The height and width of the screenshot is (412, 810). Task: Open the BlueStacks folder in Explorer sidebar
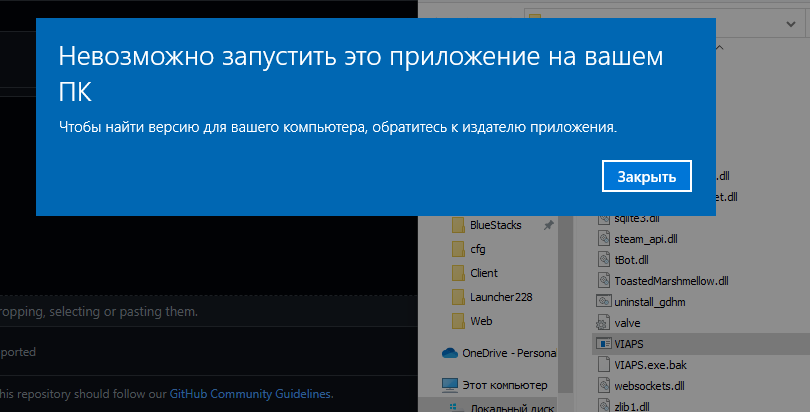click(x=495, y=225)
